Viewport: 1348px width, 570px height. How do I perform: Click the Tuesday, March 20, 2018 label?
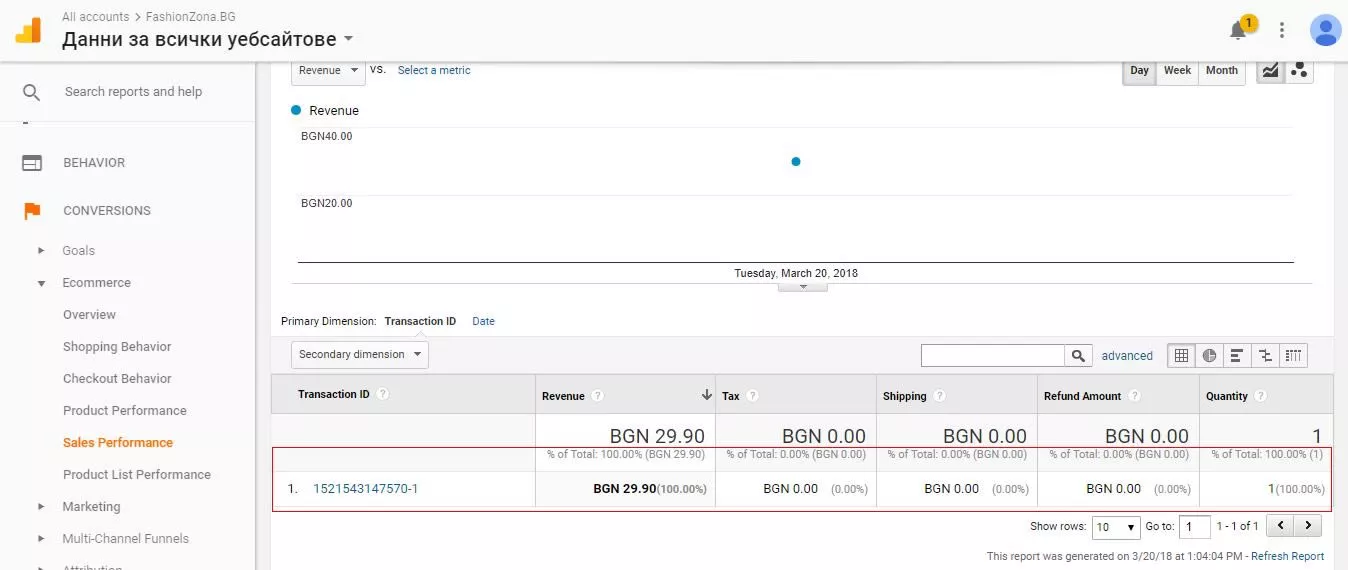click(796, 273)
